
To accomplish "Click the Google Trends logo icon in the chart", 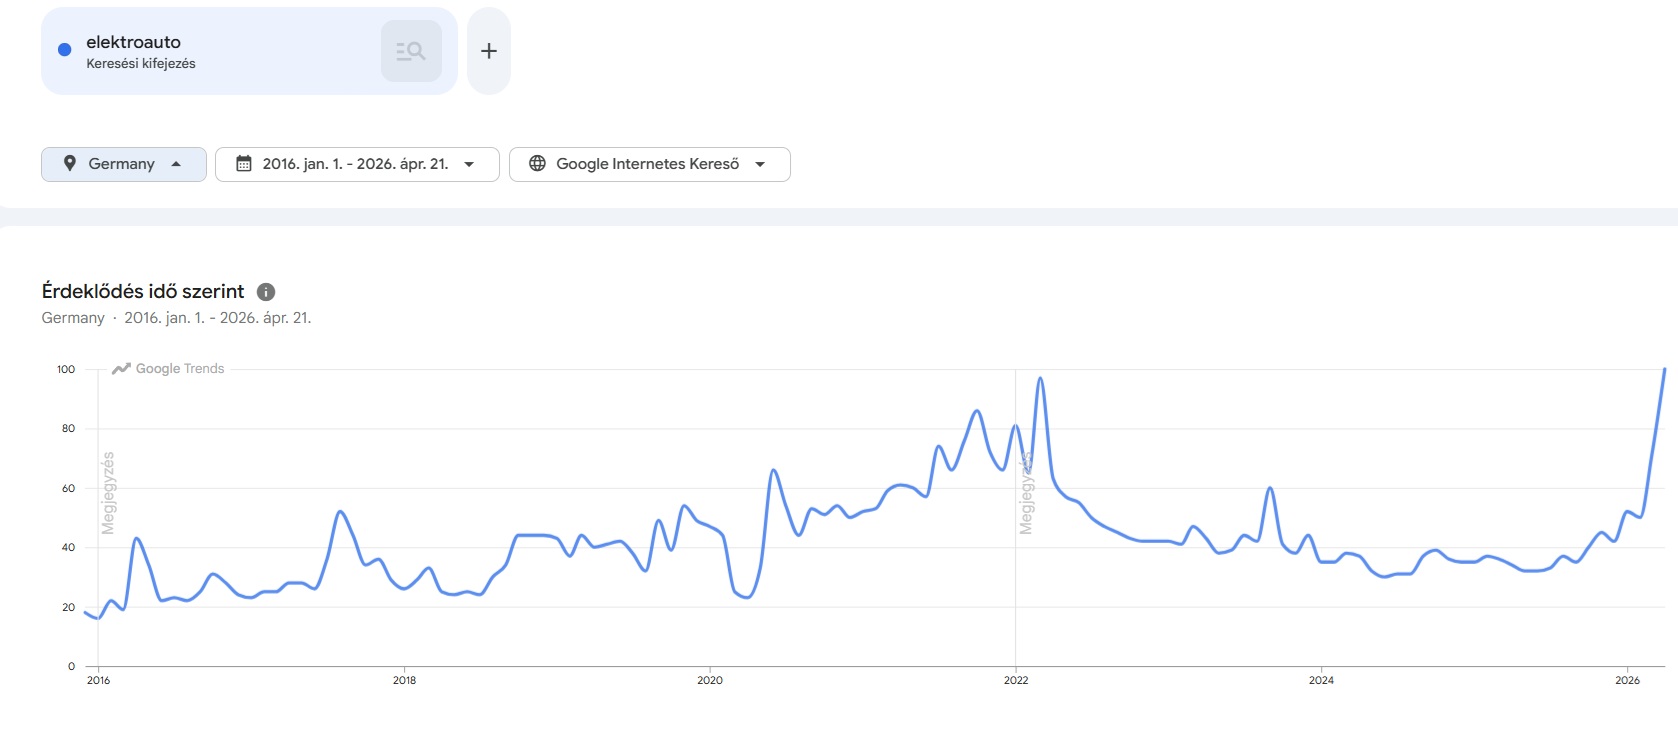I will [x=122, y=369].
